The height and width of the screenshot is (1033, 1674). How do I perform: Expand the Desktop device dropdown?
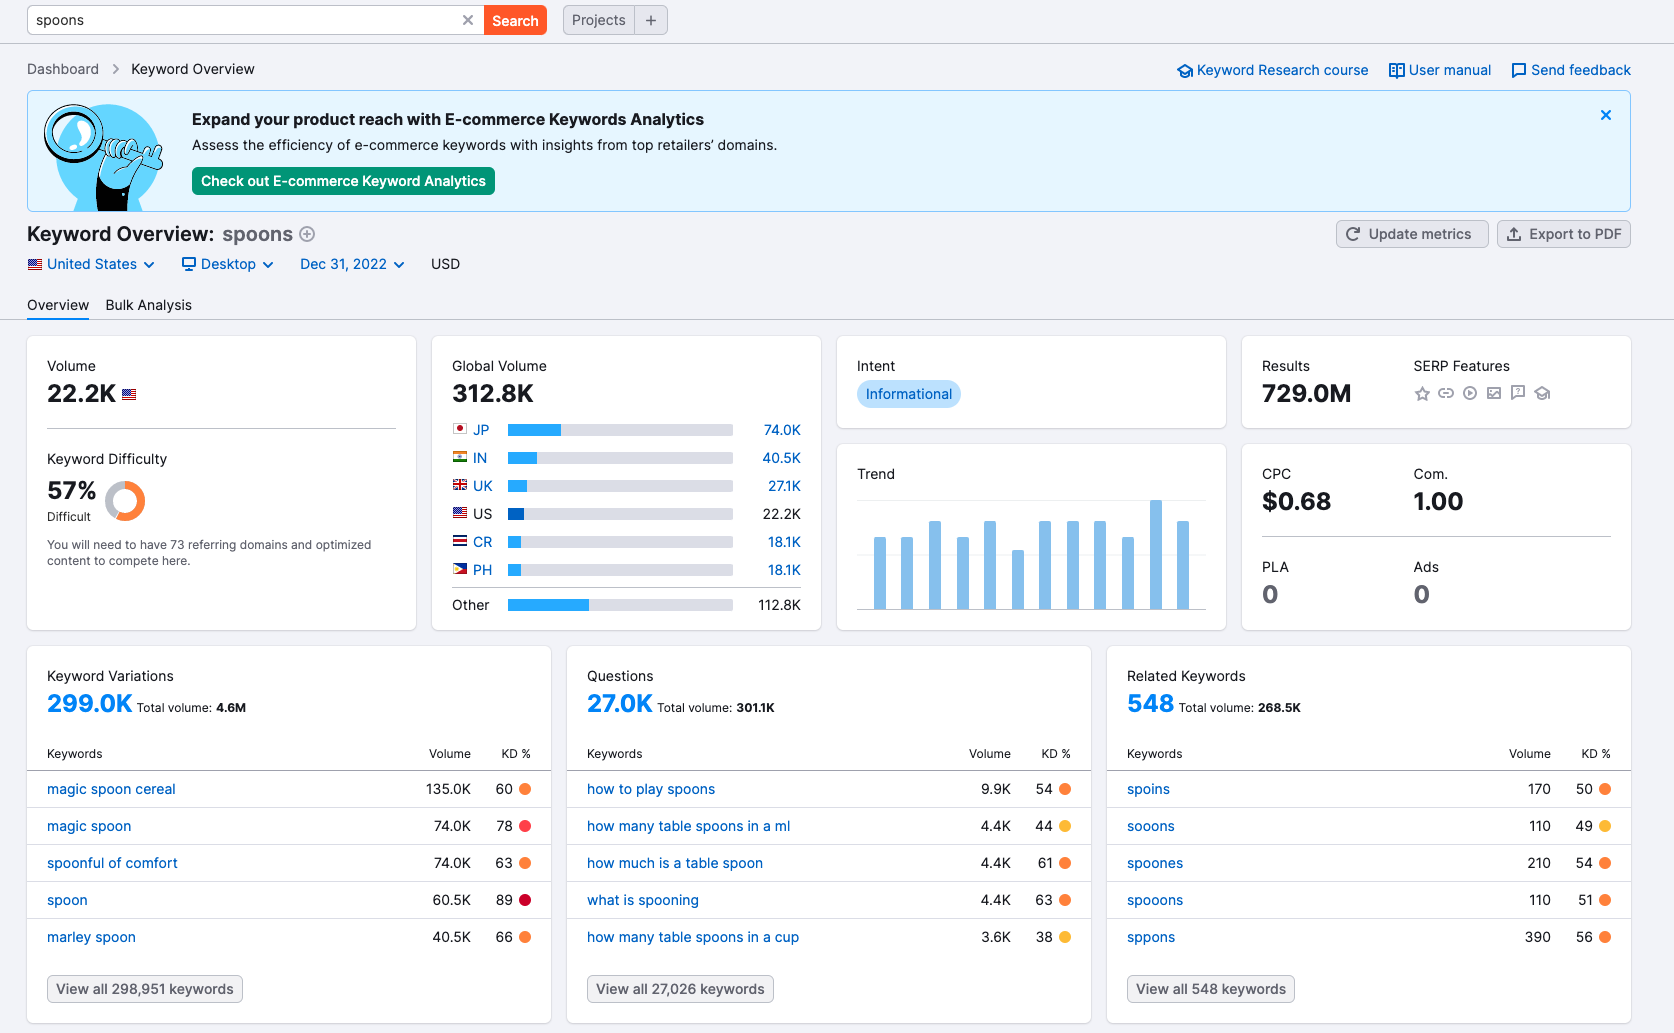(x=227, y=264)
